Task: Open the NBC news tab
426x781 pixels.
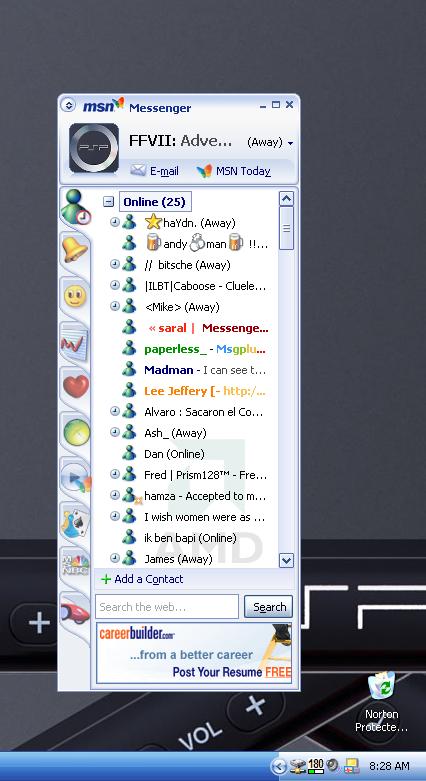Action: click(x=75, y=567)
